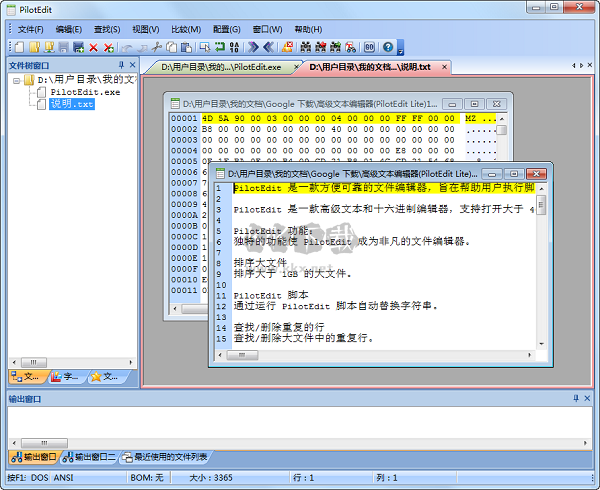600x490 pixels.
Task: Click the New file toolbar icon
Action: click(20, 47)
